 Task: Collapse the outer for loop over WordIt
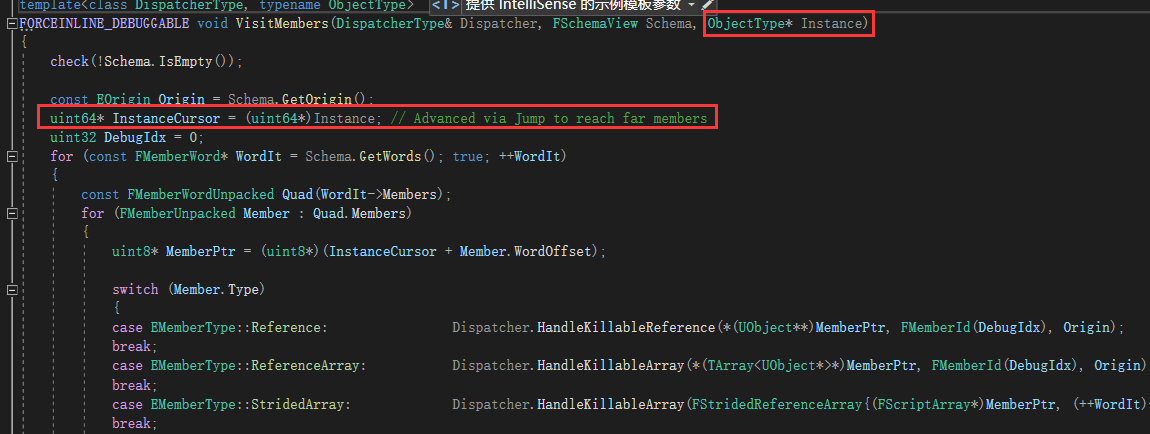point(11,156)
